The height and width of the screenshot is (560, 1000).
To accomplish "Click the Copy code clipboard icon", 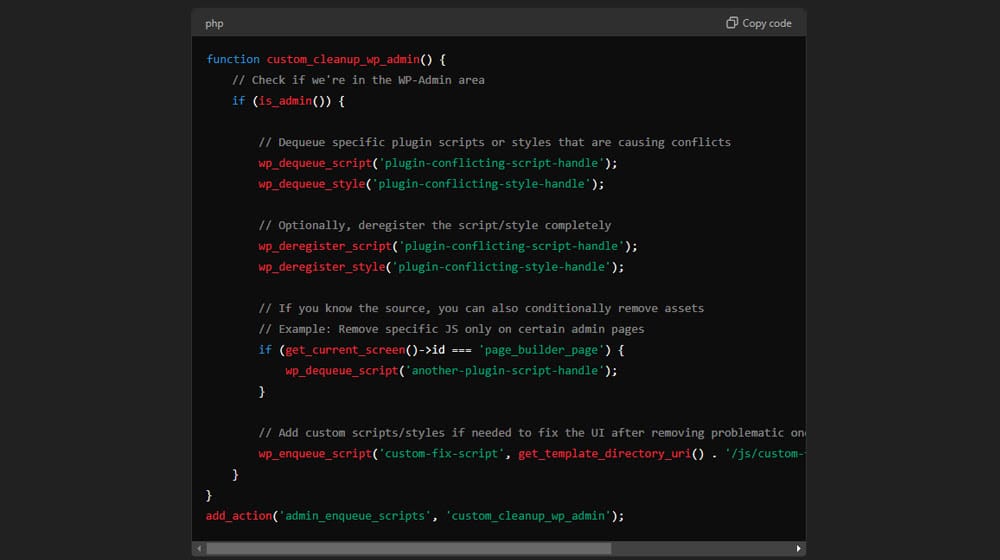I will 732,23.
